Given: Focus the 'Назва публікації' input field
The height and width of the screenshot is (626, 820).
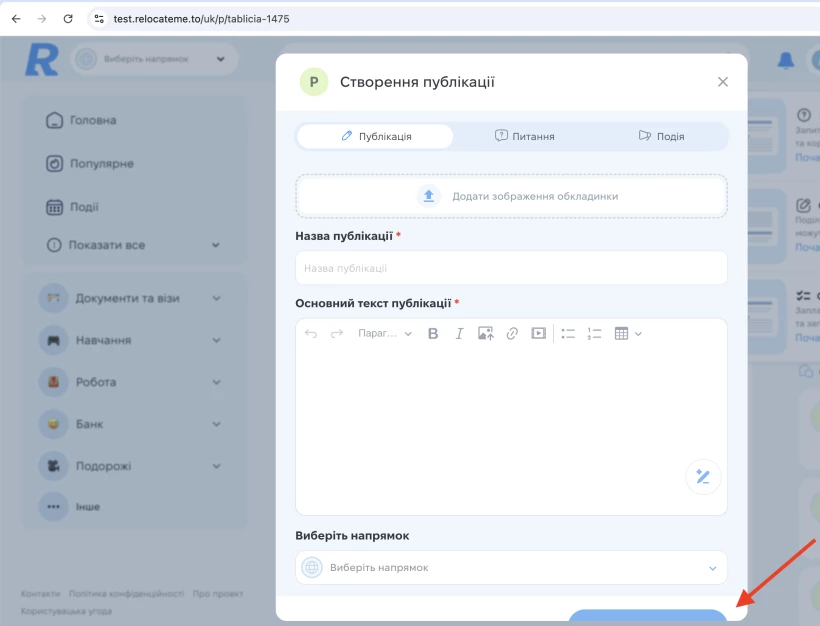Looking at the screenshot, I should [x=511, y=268].
